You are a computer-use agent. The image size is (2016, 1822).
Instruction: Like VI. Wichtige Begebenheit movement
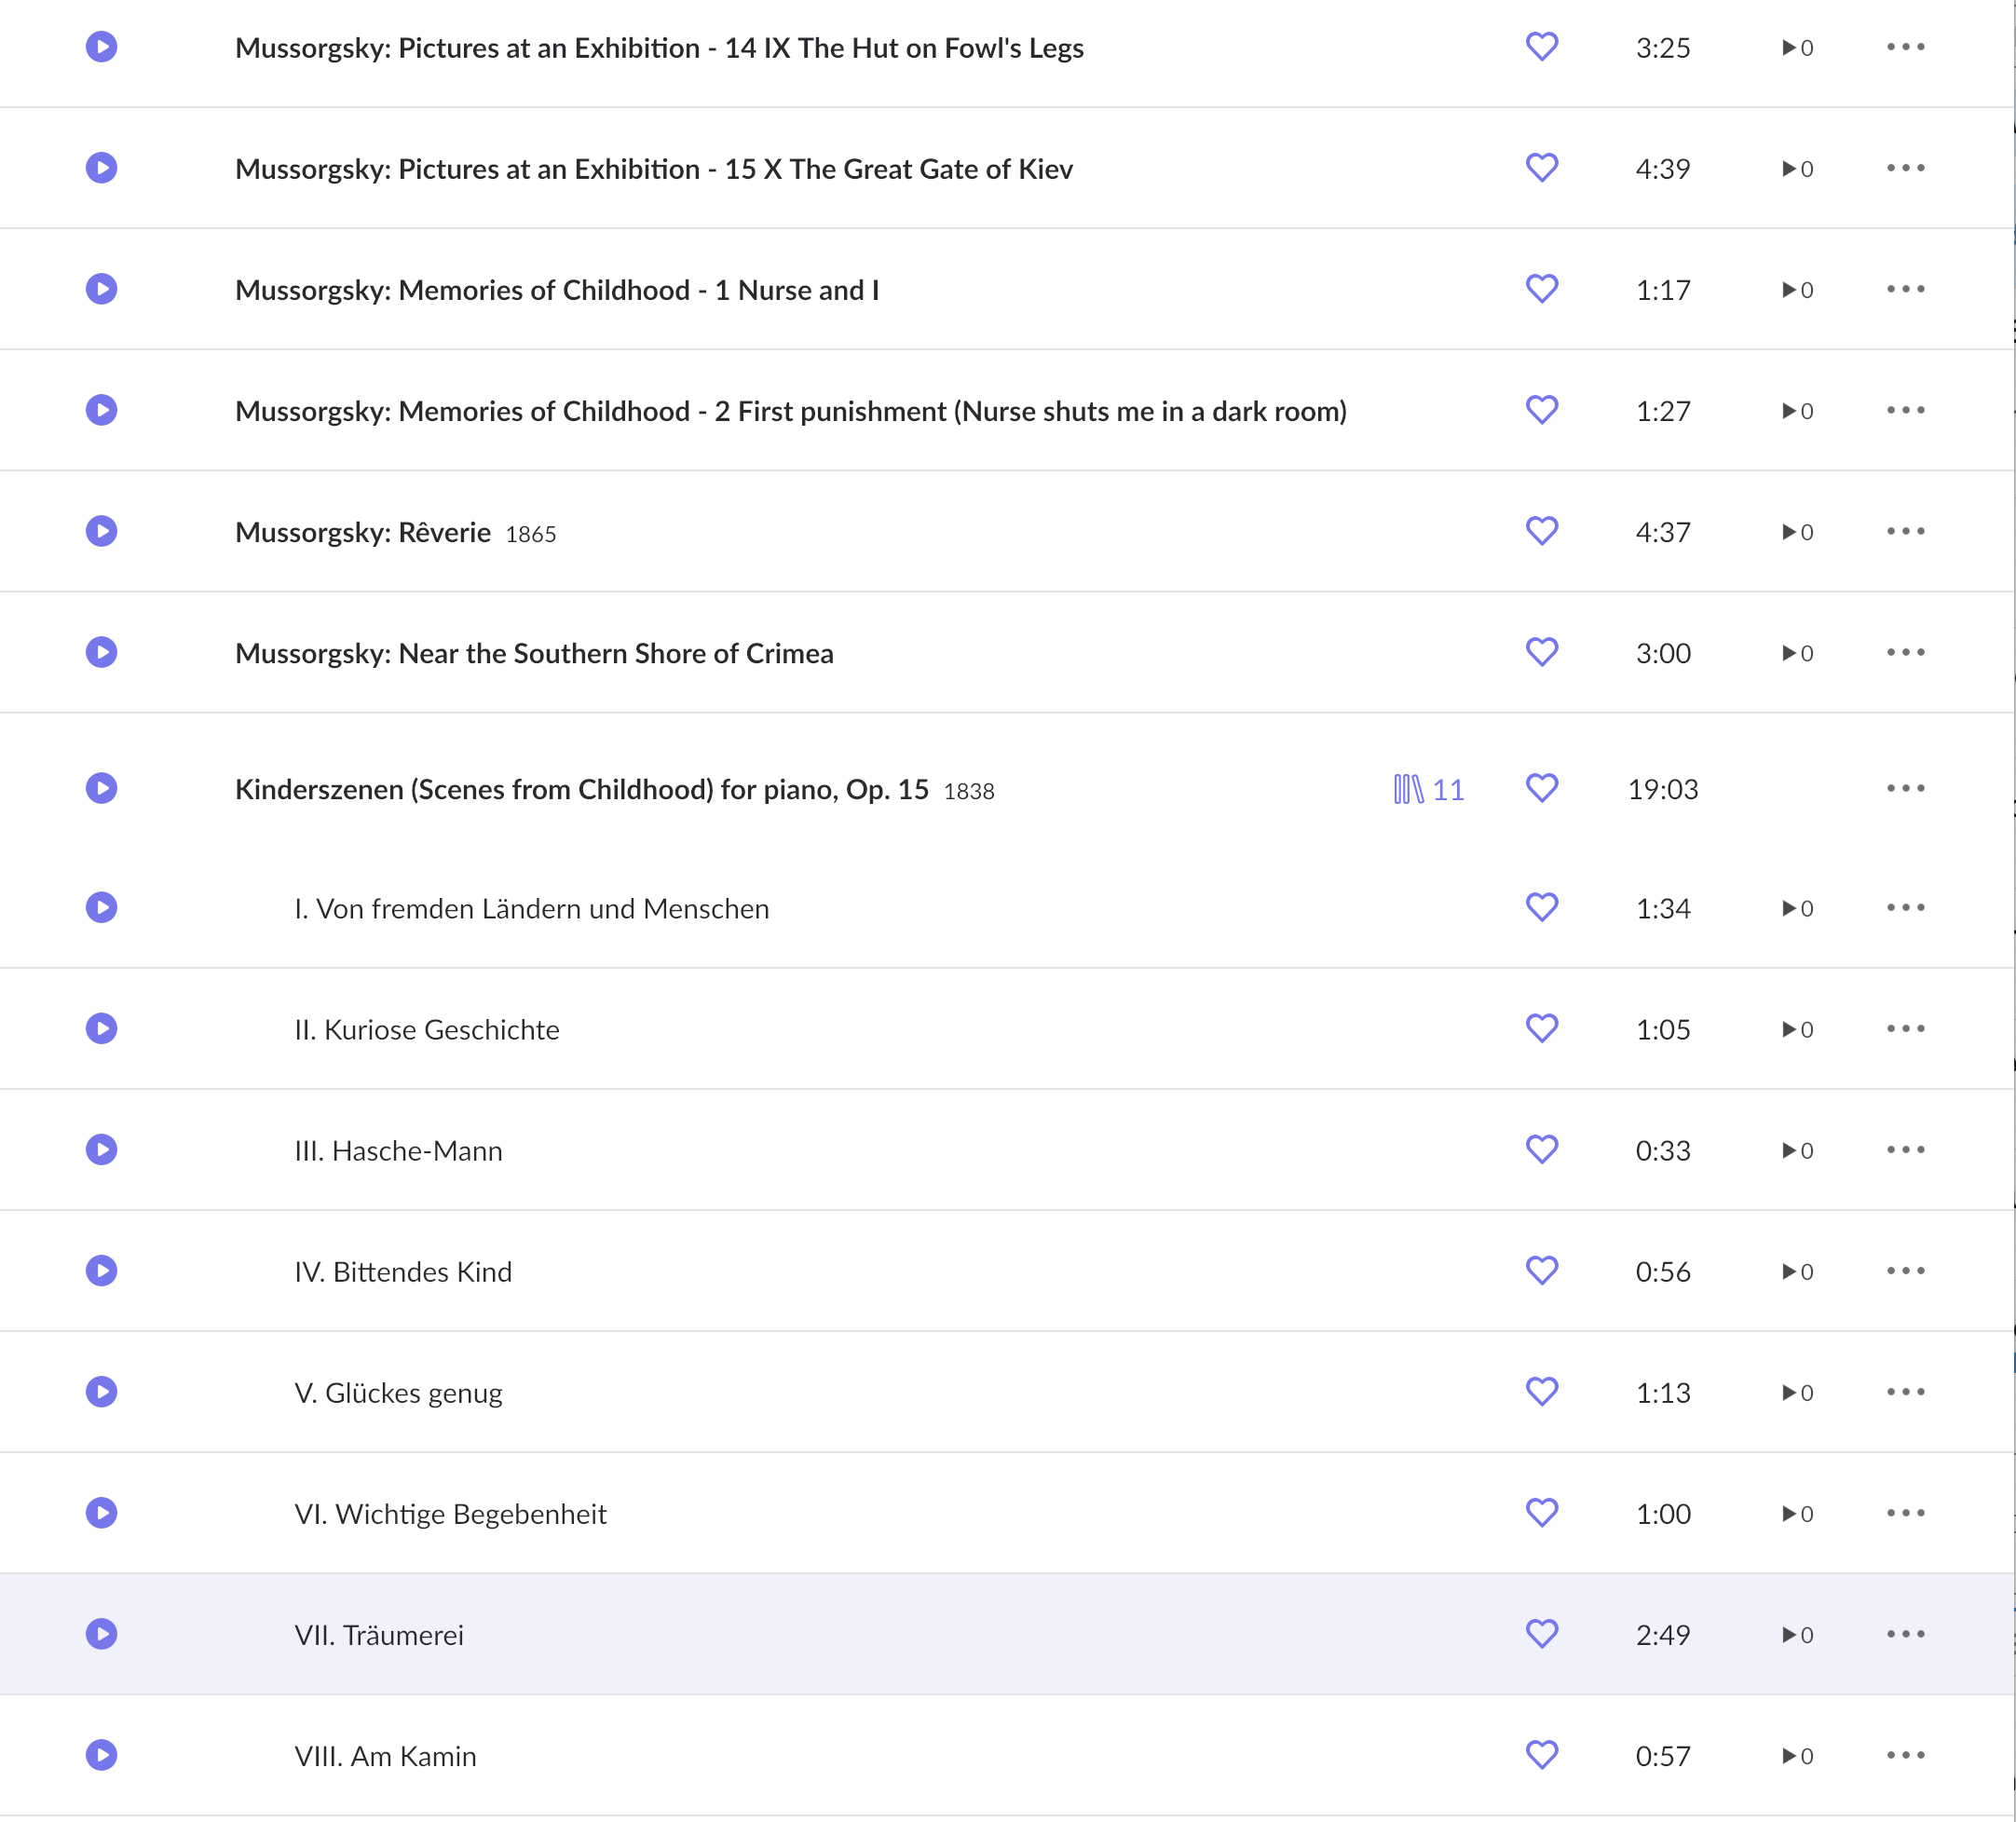[1541, 1513]
